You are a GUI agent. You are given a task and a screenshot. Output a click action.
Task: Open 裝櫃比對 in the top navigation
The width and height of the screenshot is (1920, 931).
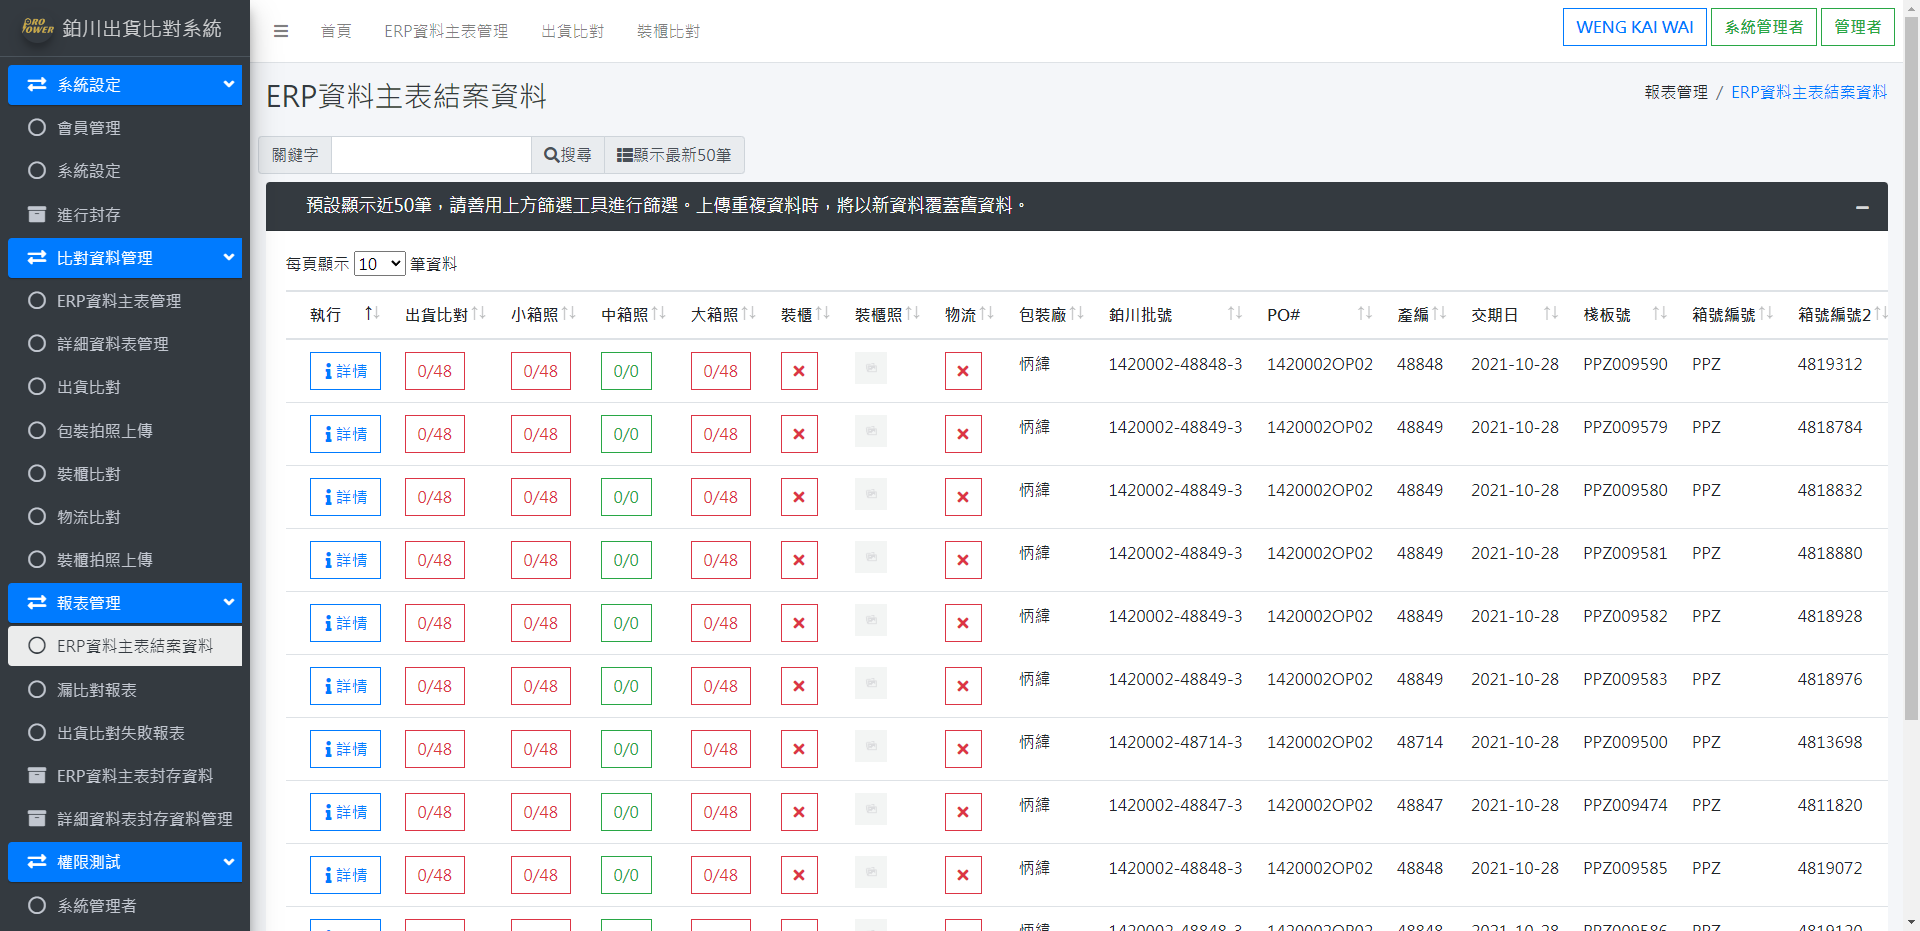click(x=668, y=31)
